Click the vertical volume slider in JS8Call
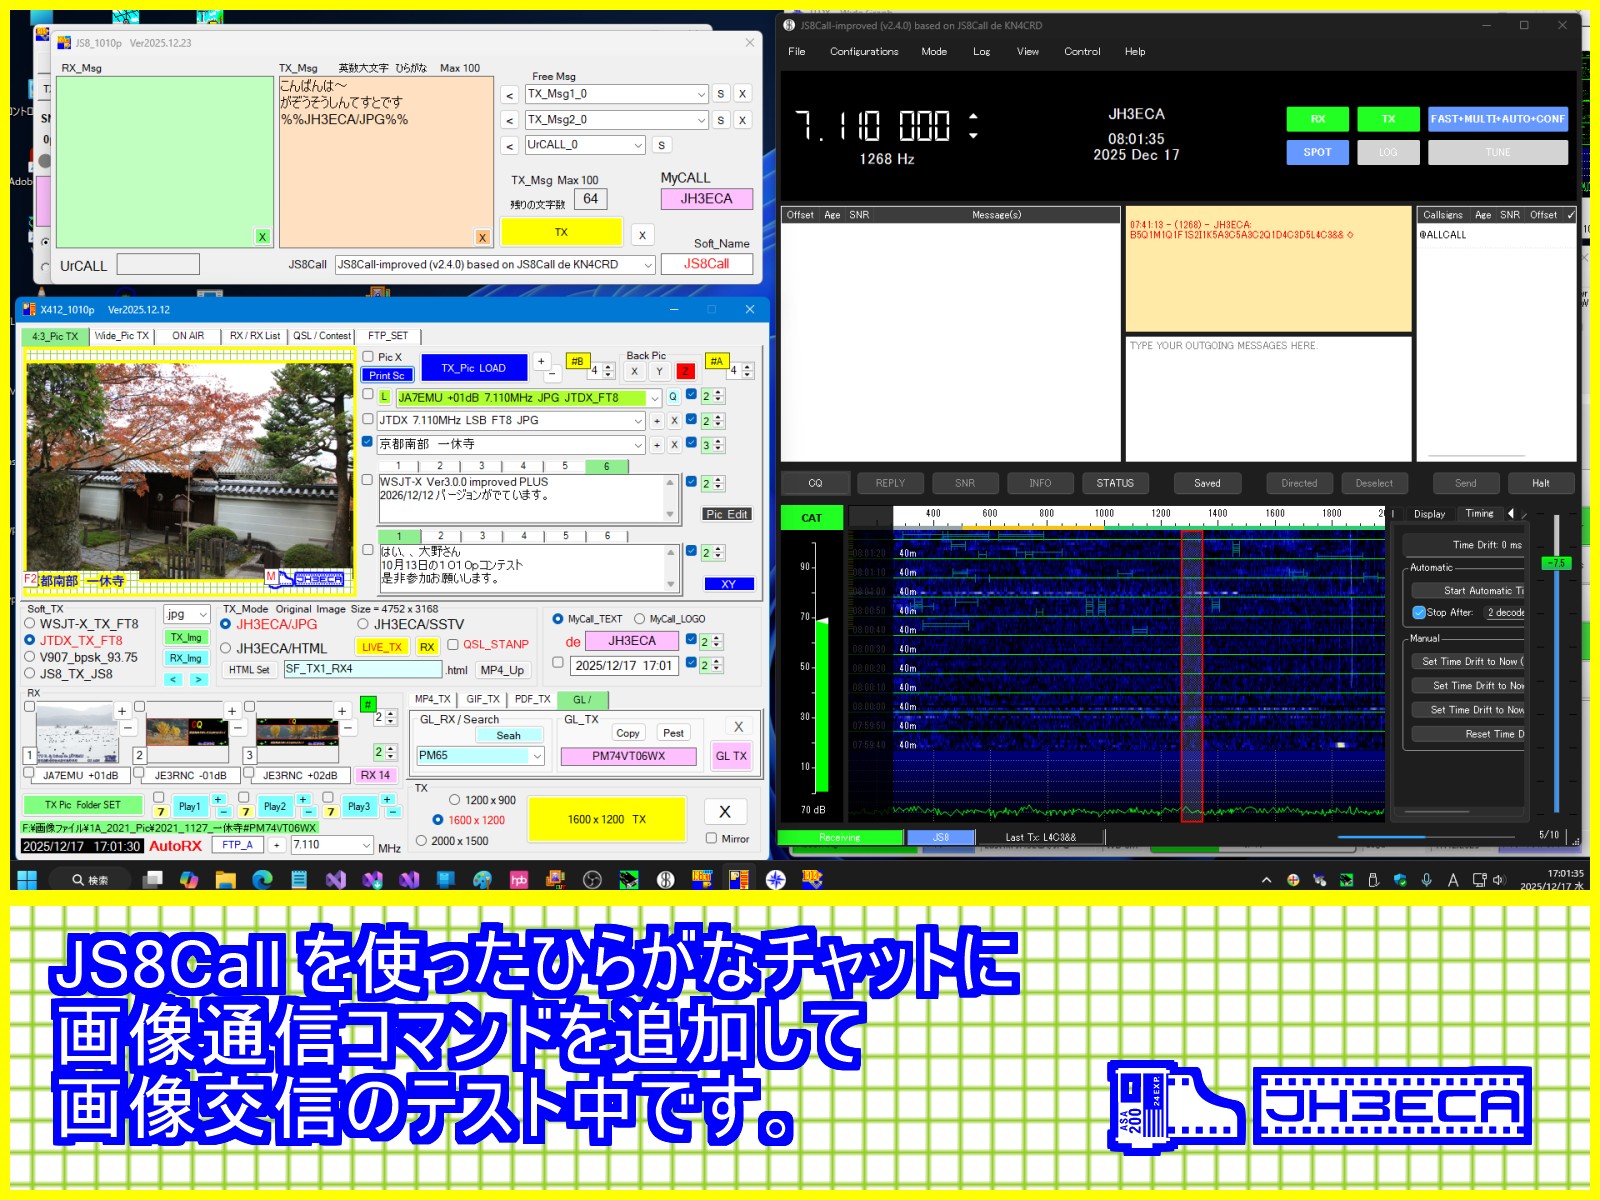Screen dimensions: 1600x1200 coord(1556,660)
